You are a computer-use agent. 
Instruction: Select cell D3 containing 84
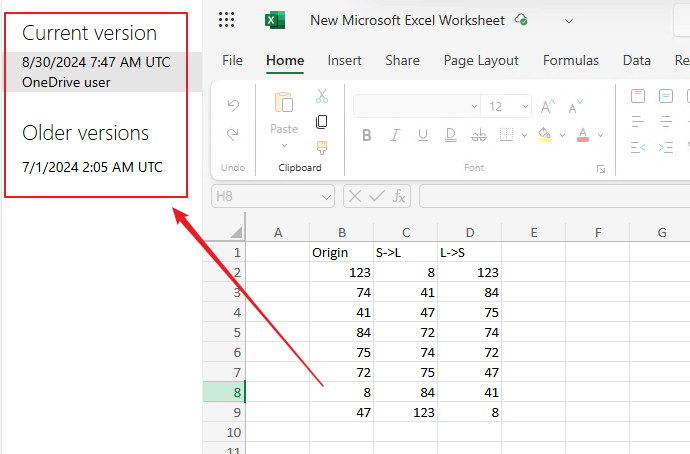coord(470,293)
